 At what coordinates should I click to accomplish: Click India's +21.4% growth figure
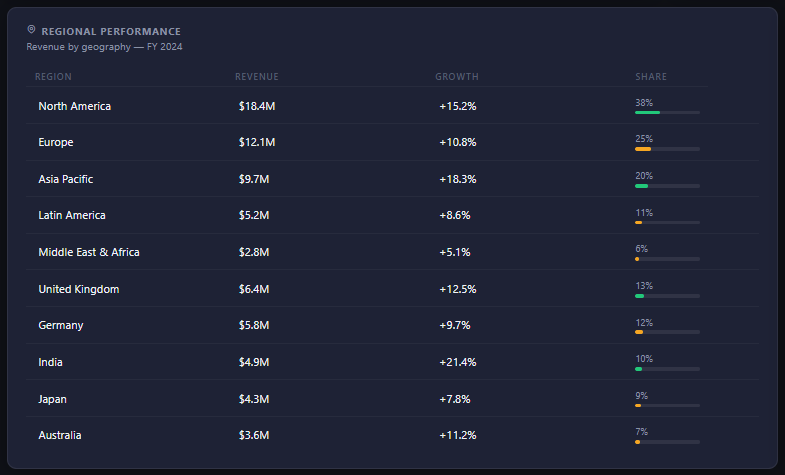pyautogui.click(x=458, y=362)
